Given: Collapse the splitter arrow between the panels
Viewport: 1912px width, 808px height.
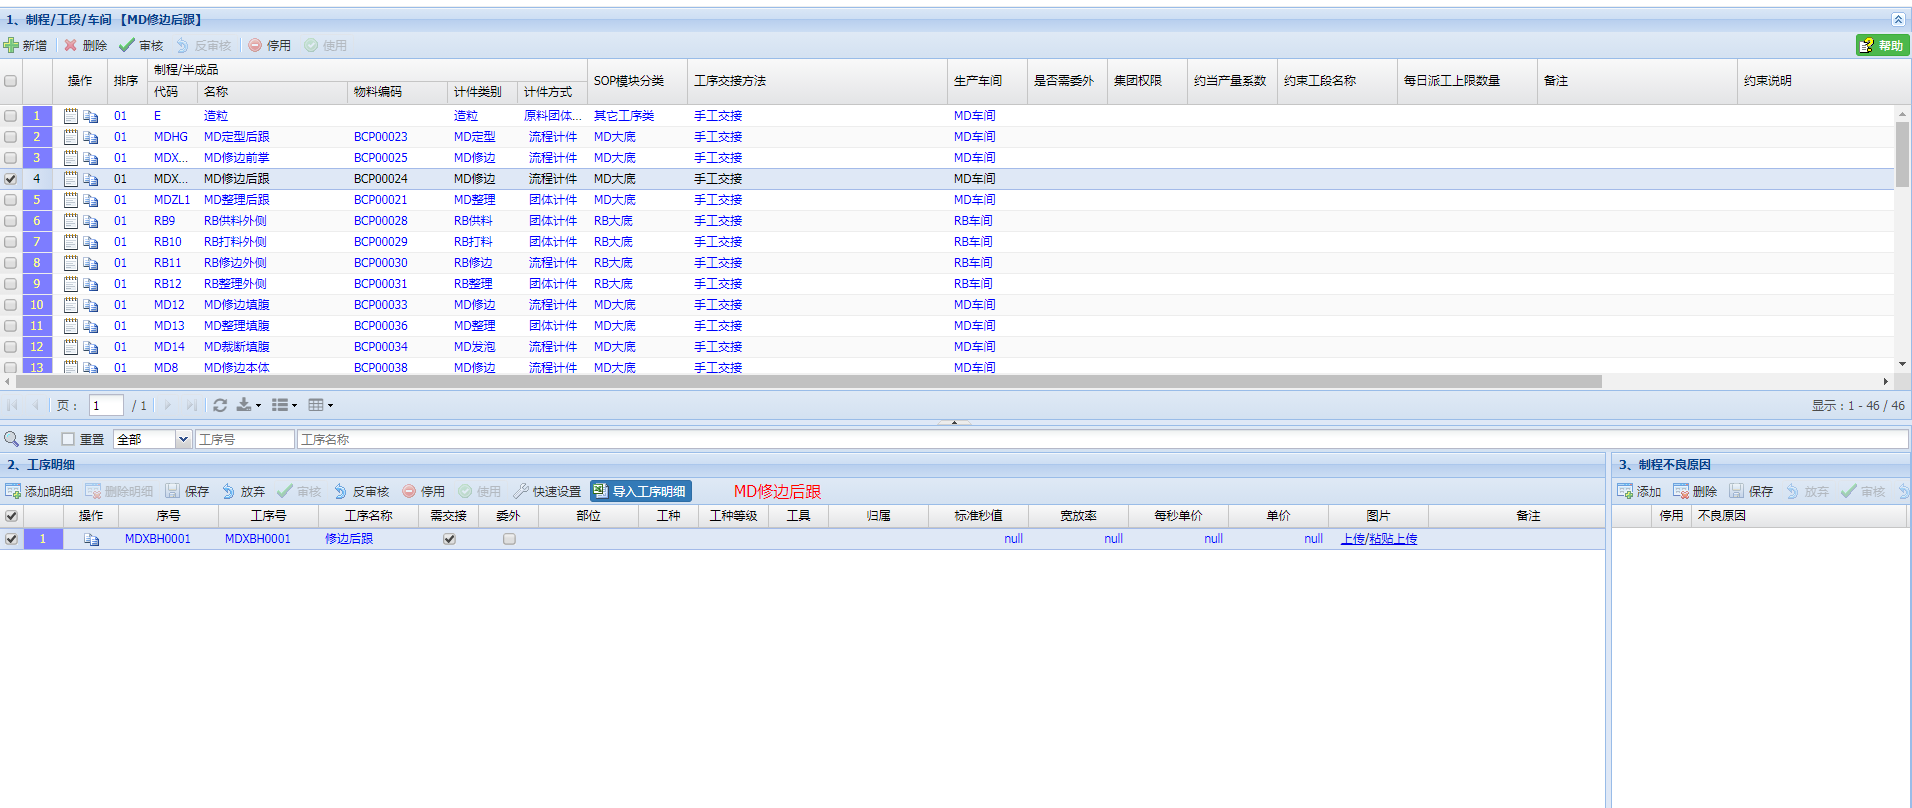Looking at the screenshot, I should [x=954, y=423].
